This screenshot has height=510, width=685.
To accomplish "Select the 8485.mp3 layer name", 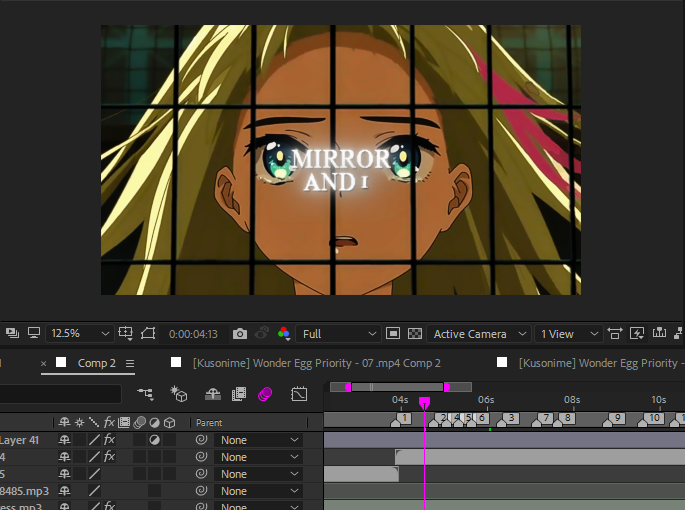I will coord(24,491).
